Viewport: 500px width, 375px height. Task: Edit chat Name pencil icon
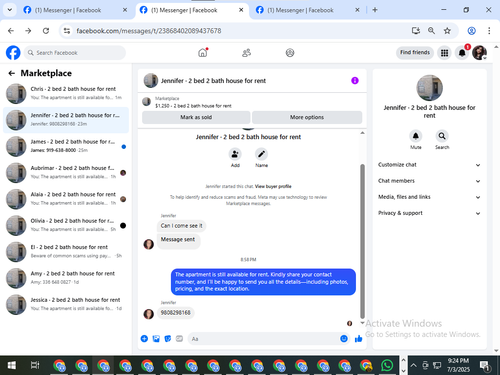pos(261,154)
